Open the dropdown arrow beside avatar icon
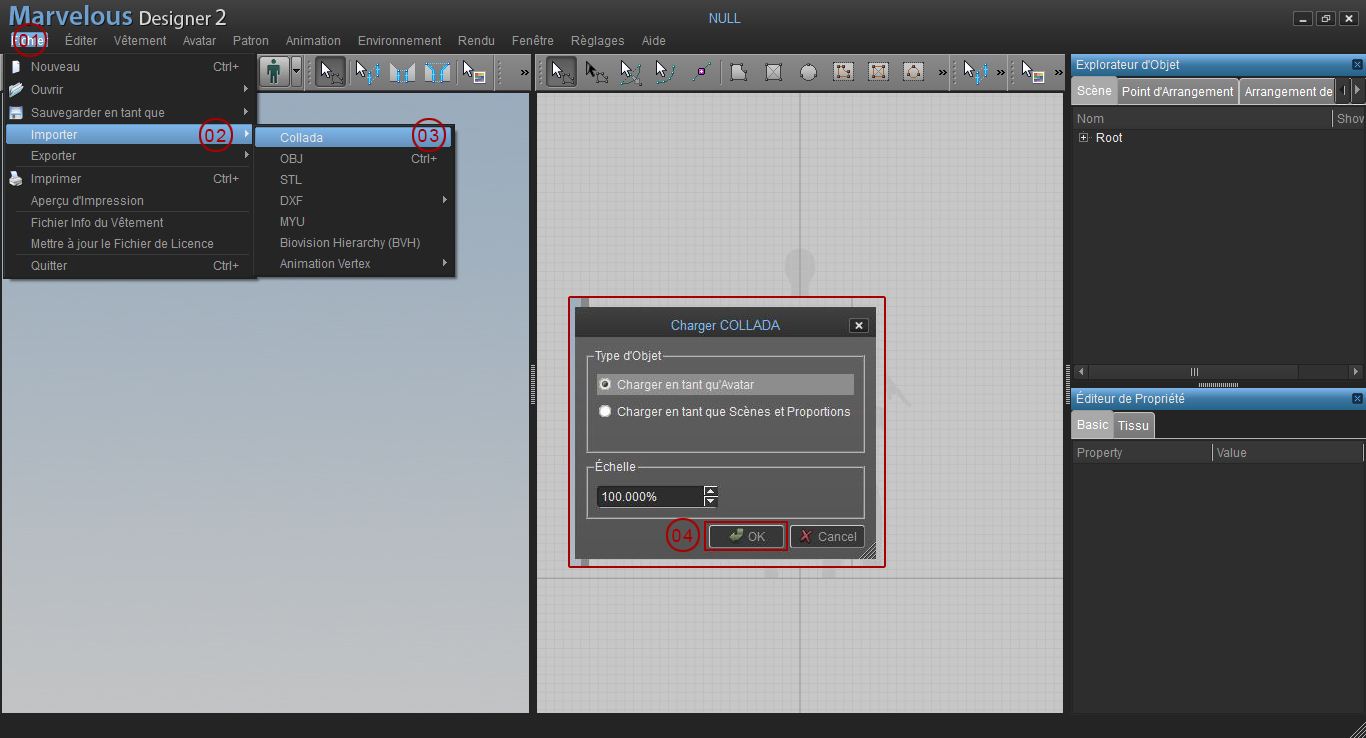The width and height of the screenshot is (1366, 738). [296, 72]
